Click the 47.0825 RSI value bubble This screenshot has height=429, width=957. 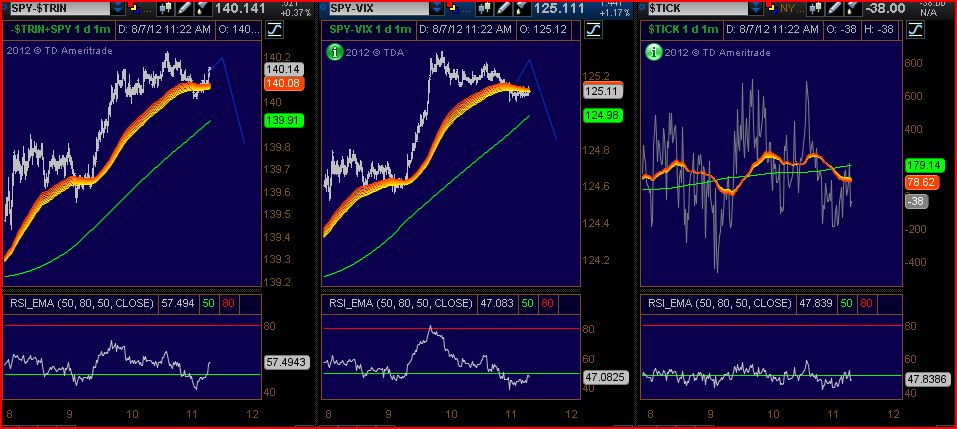pyautogui.click(x=605, y=377)
